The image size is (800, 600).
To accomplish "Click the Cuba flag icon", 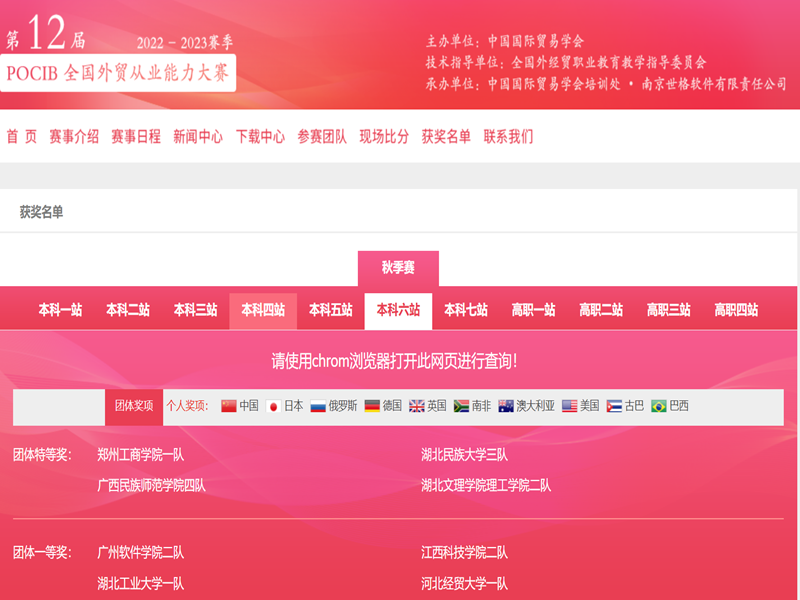I will (614, 406).
